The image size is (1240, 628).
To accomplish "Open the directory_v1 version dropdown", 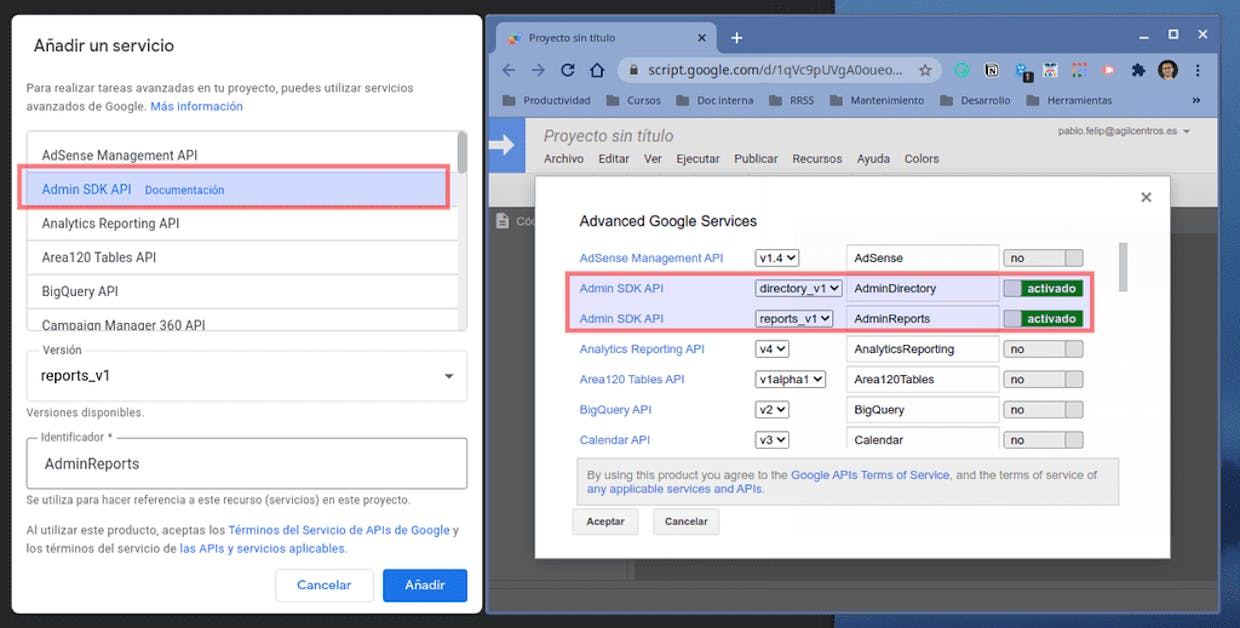I will [x=799, y=288].
